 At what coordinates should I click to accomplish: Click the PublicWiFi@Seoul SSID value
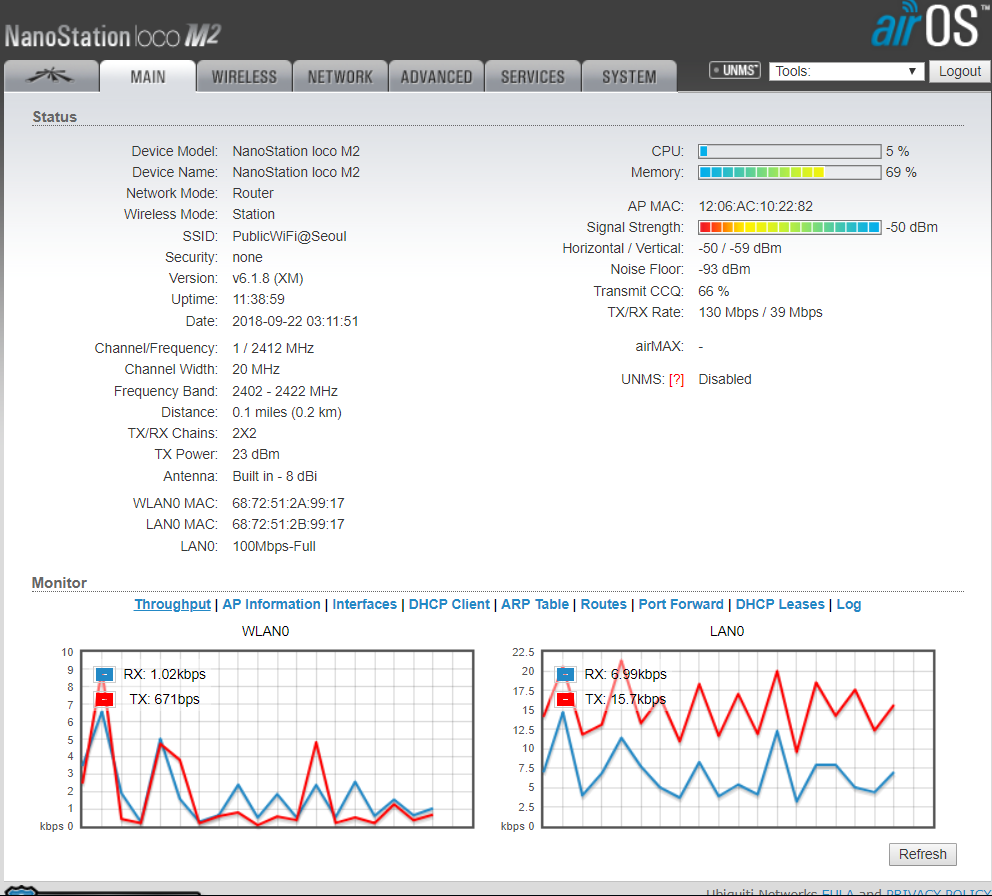[289, 237]
